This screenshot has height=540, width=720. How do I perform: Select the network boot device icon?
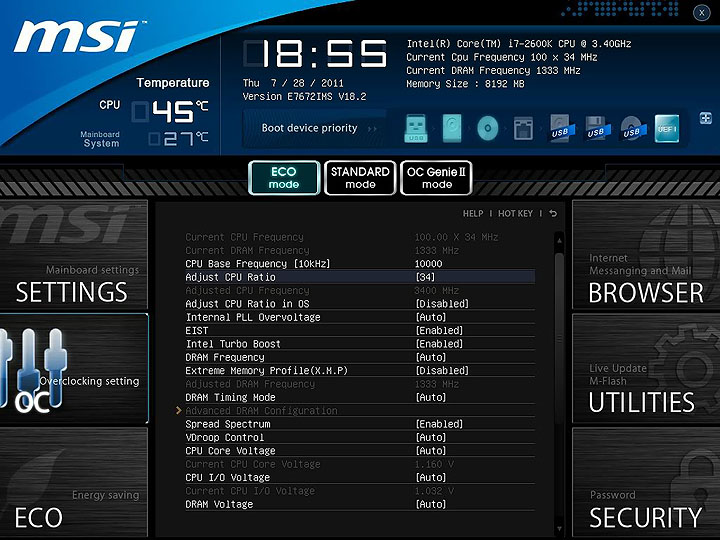coord(523,129)
